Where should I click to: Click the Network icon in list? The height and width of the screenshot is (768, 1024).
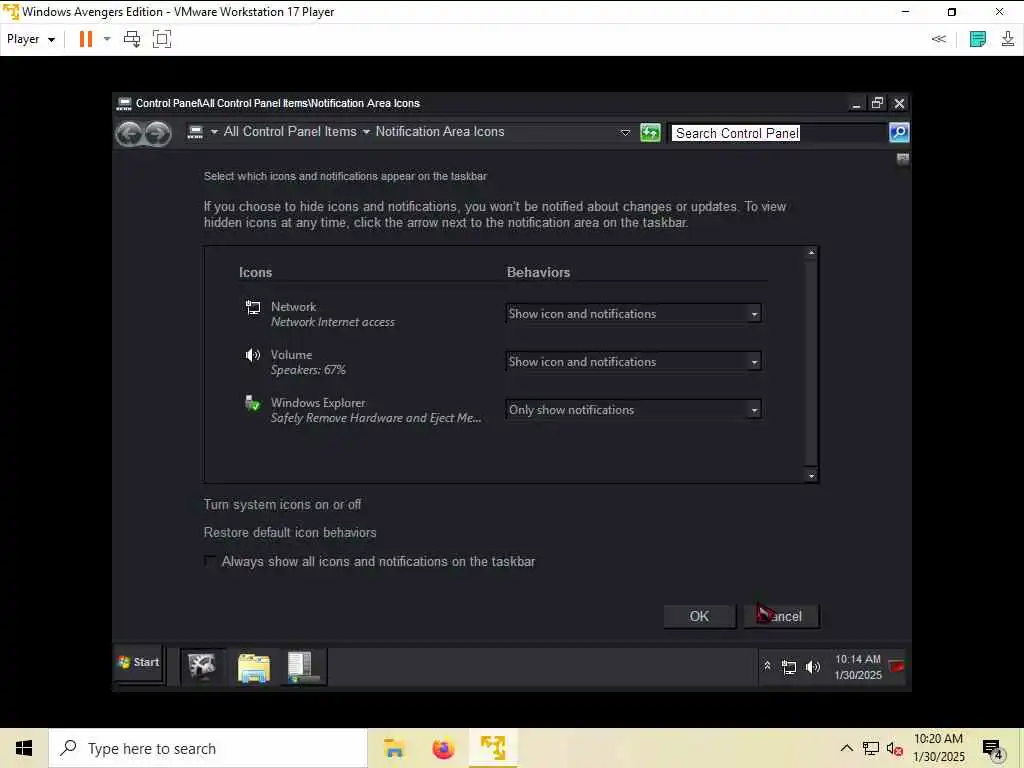253,307
